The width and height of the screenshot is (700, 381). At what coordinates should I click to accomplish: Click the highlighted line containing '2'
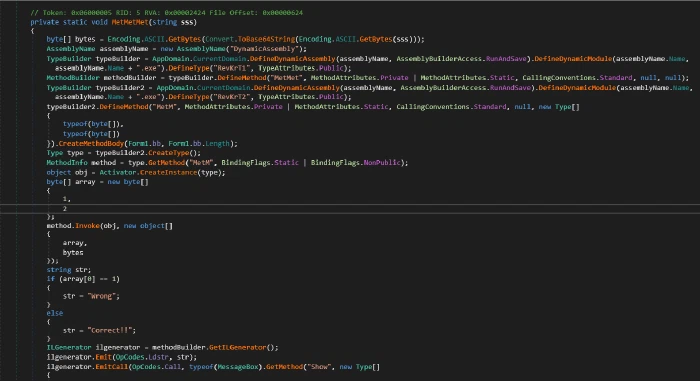tap(350, 209)
